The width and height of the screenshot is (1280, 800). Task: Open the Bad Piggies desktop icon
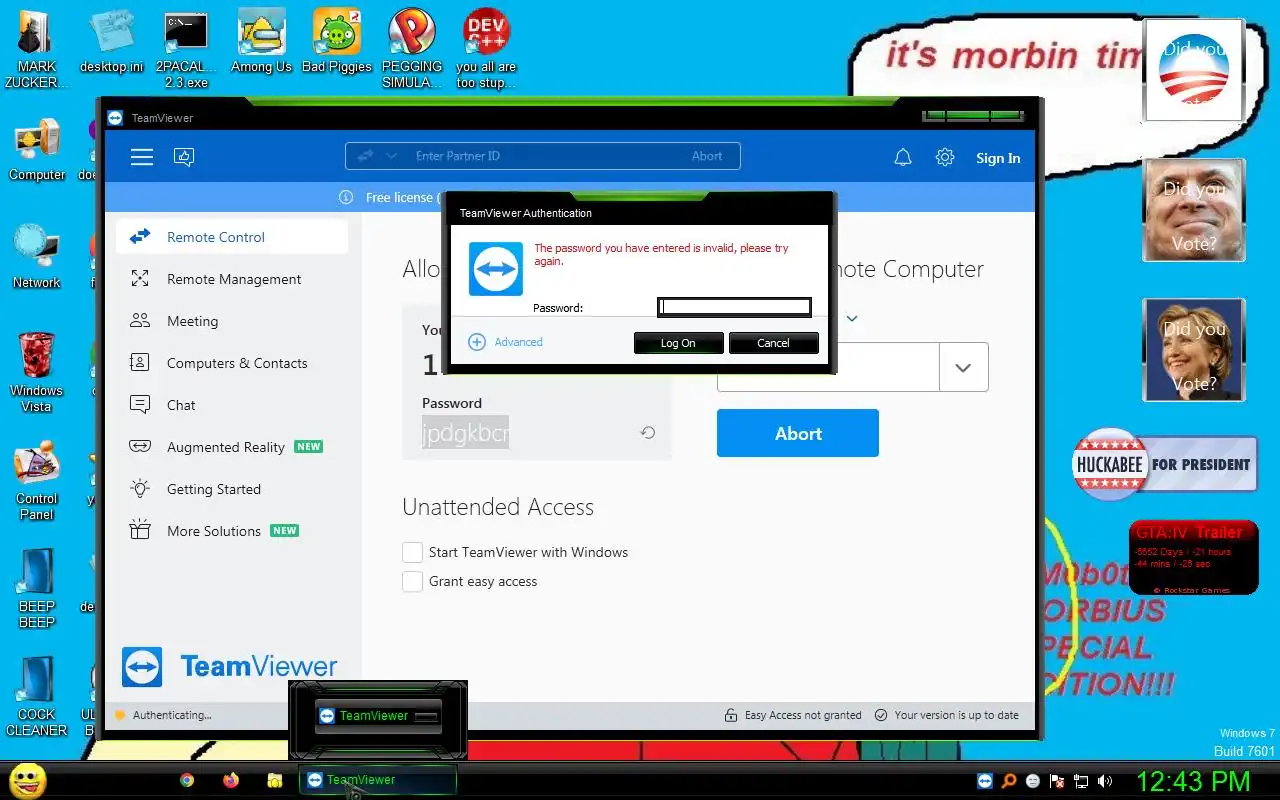(337, 42)
